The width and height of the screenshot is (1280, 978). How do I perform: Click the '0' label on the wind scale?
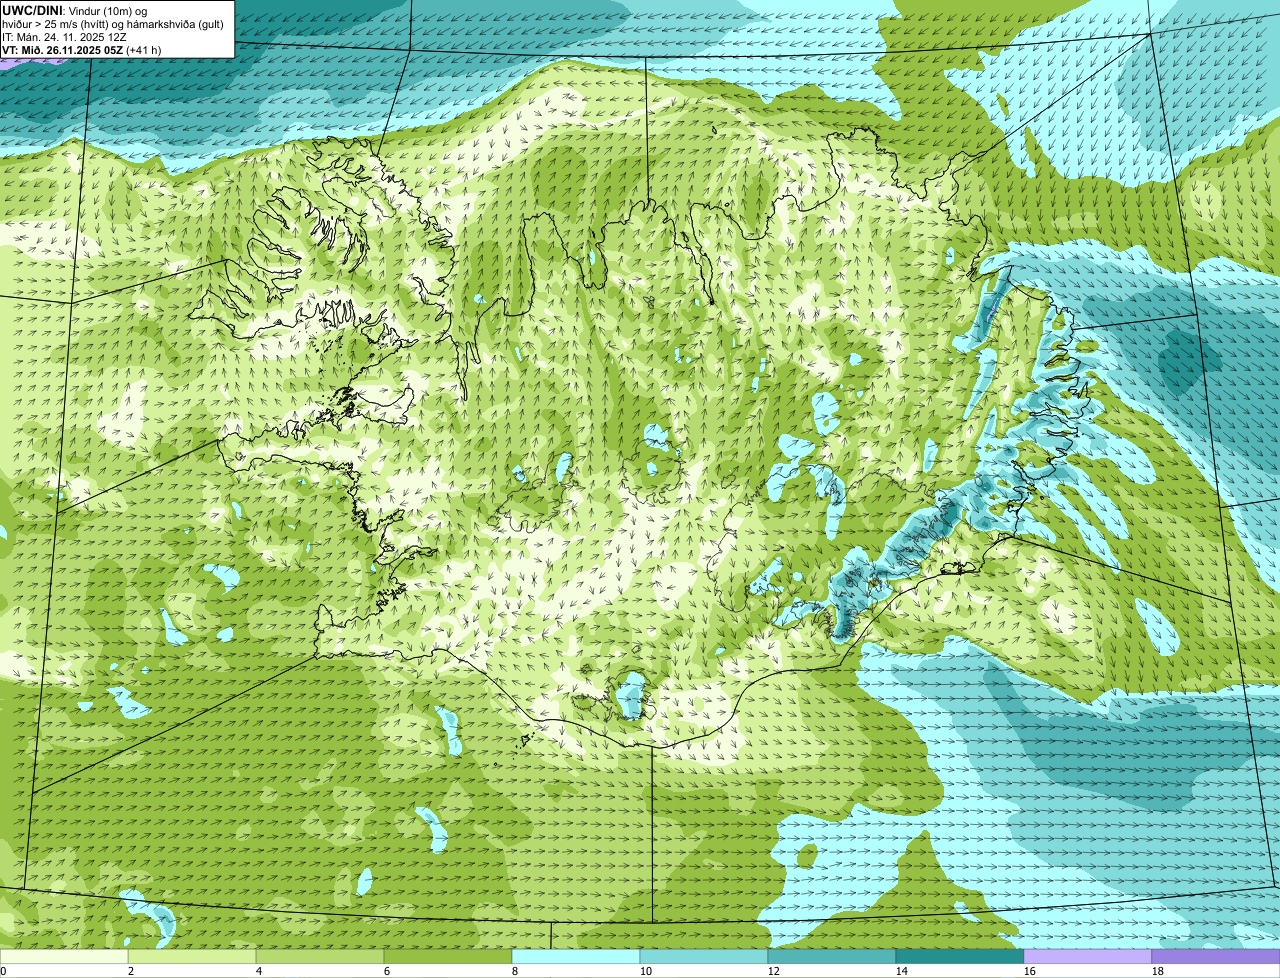pos(3,971)
